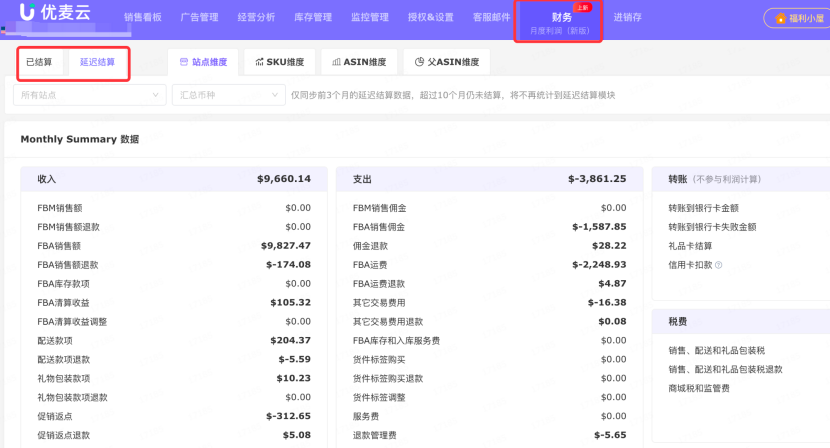
Task: Click the 配送款项退款 value $-5.59
Action: pyautogui.click(x=295, y=360)
